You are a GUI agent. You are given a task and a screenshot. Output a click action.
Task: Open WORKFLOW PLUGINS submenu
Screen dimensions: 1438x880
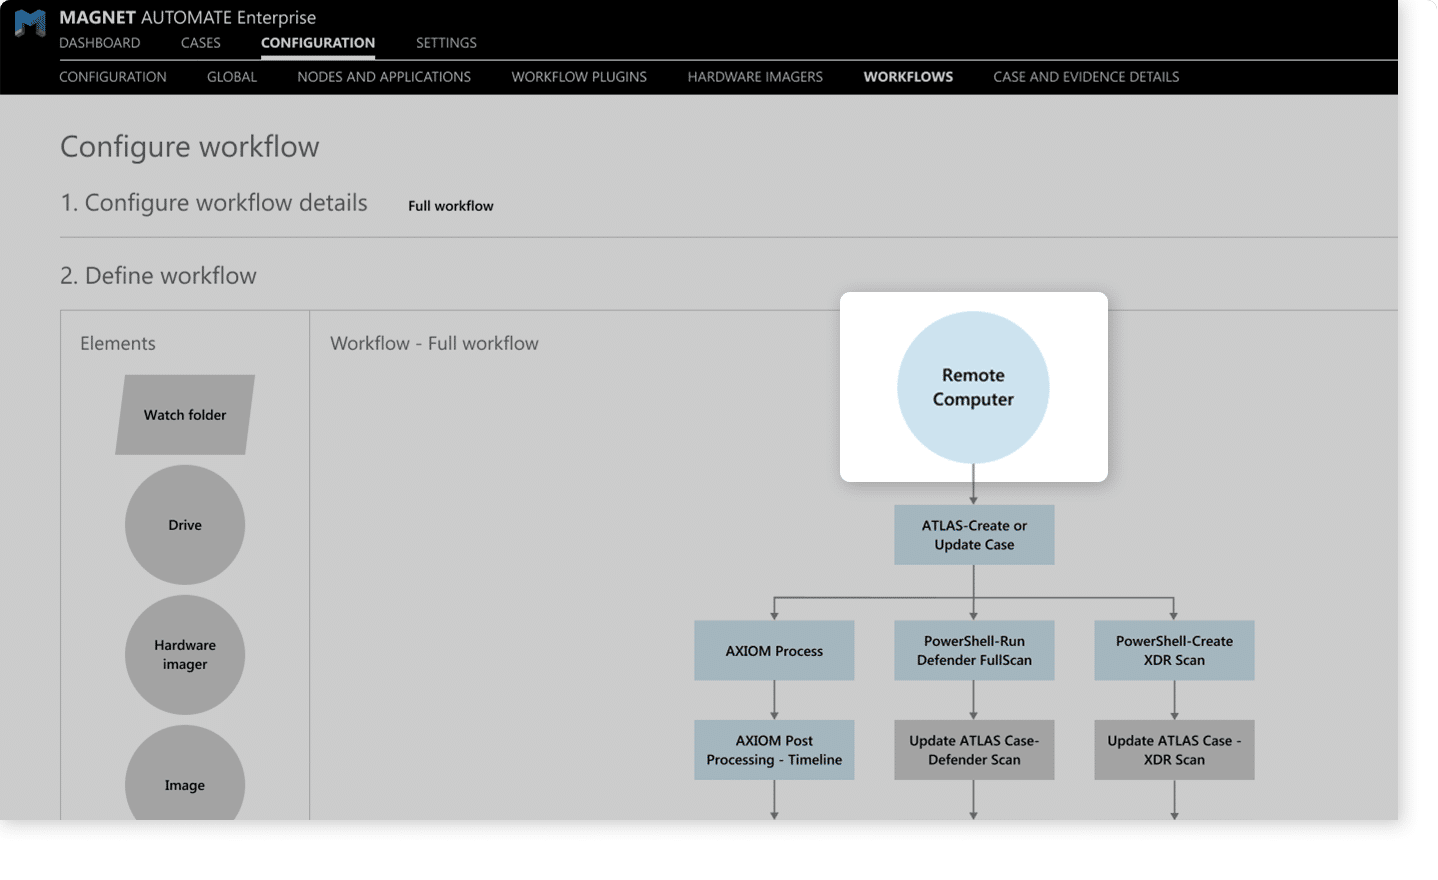coord(579,77)
